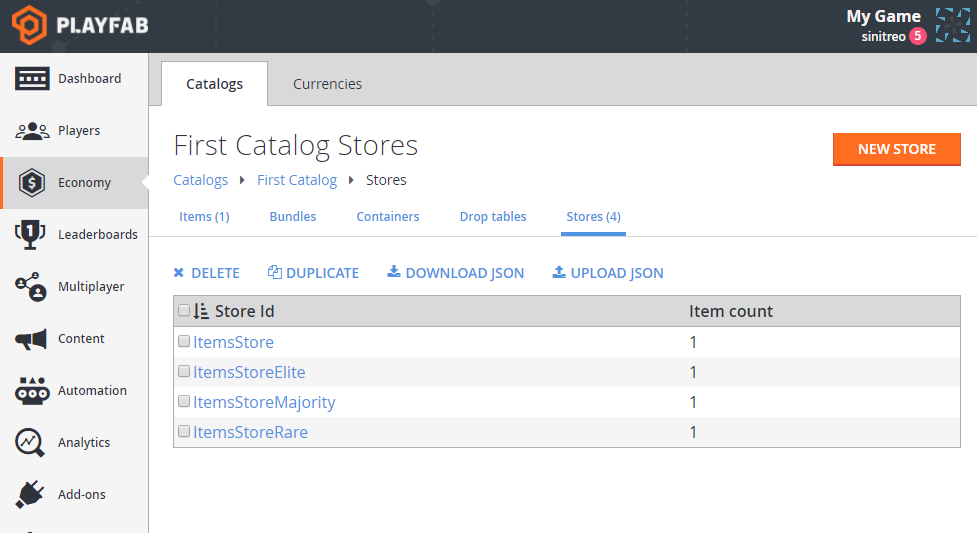
Task: Open the Items (1) tab
Action: [x=204, y=216]
